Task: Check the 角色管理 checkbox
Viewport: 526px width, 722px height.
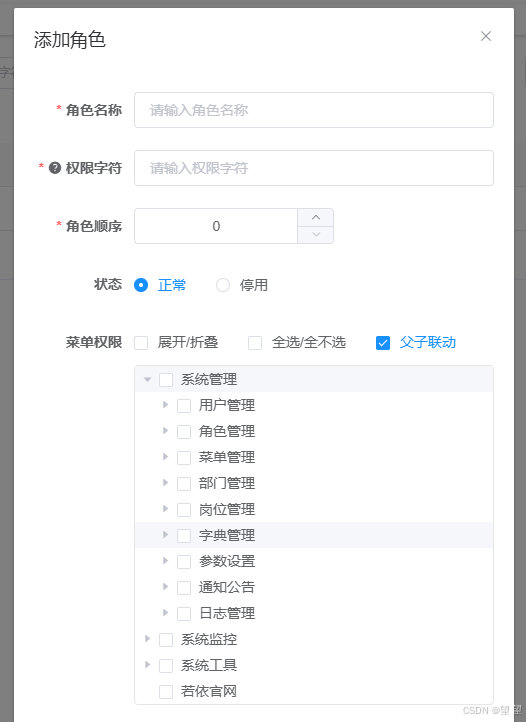Action: pos(184,432)
